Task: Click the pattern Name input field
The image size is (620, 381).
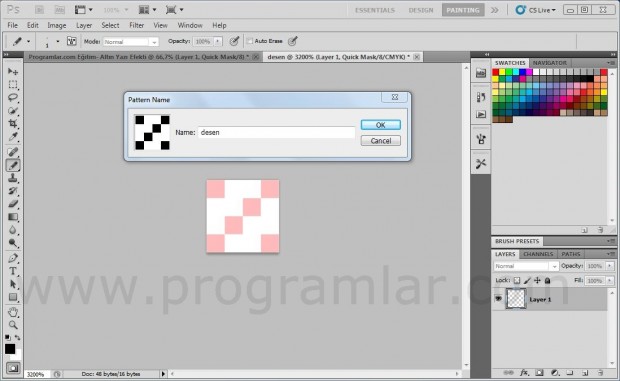Action: point(276,132)
